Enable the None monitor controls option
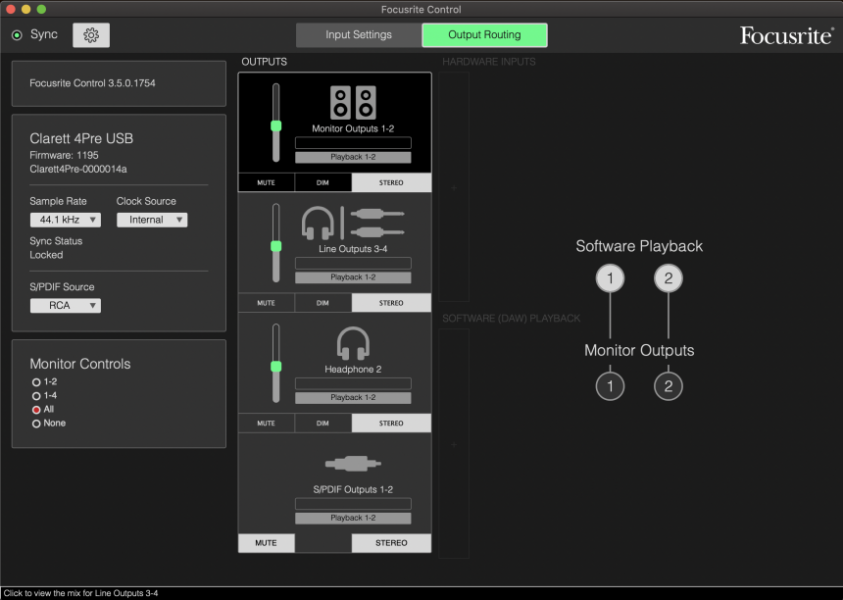This screenshot has height=600, width=843. [36, 422]
